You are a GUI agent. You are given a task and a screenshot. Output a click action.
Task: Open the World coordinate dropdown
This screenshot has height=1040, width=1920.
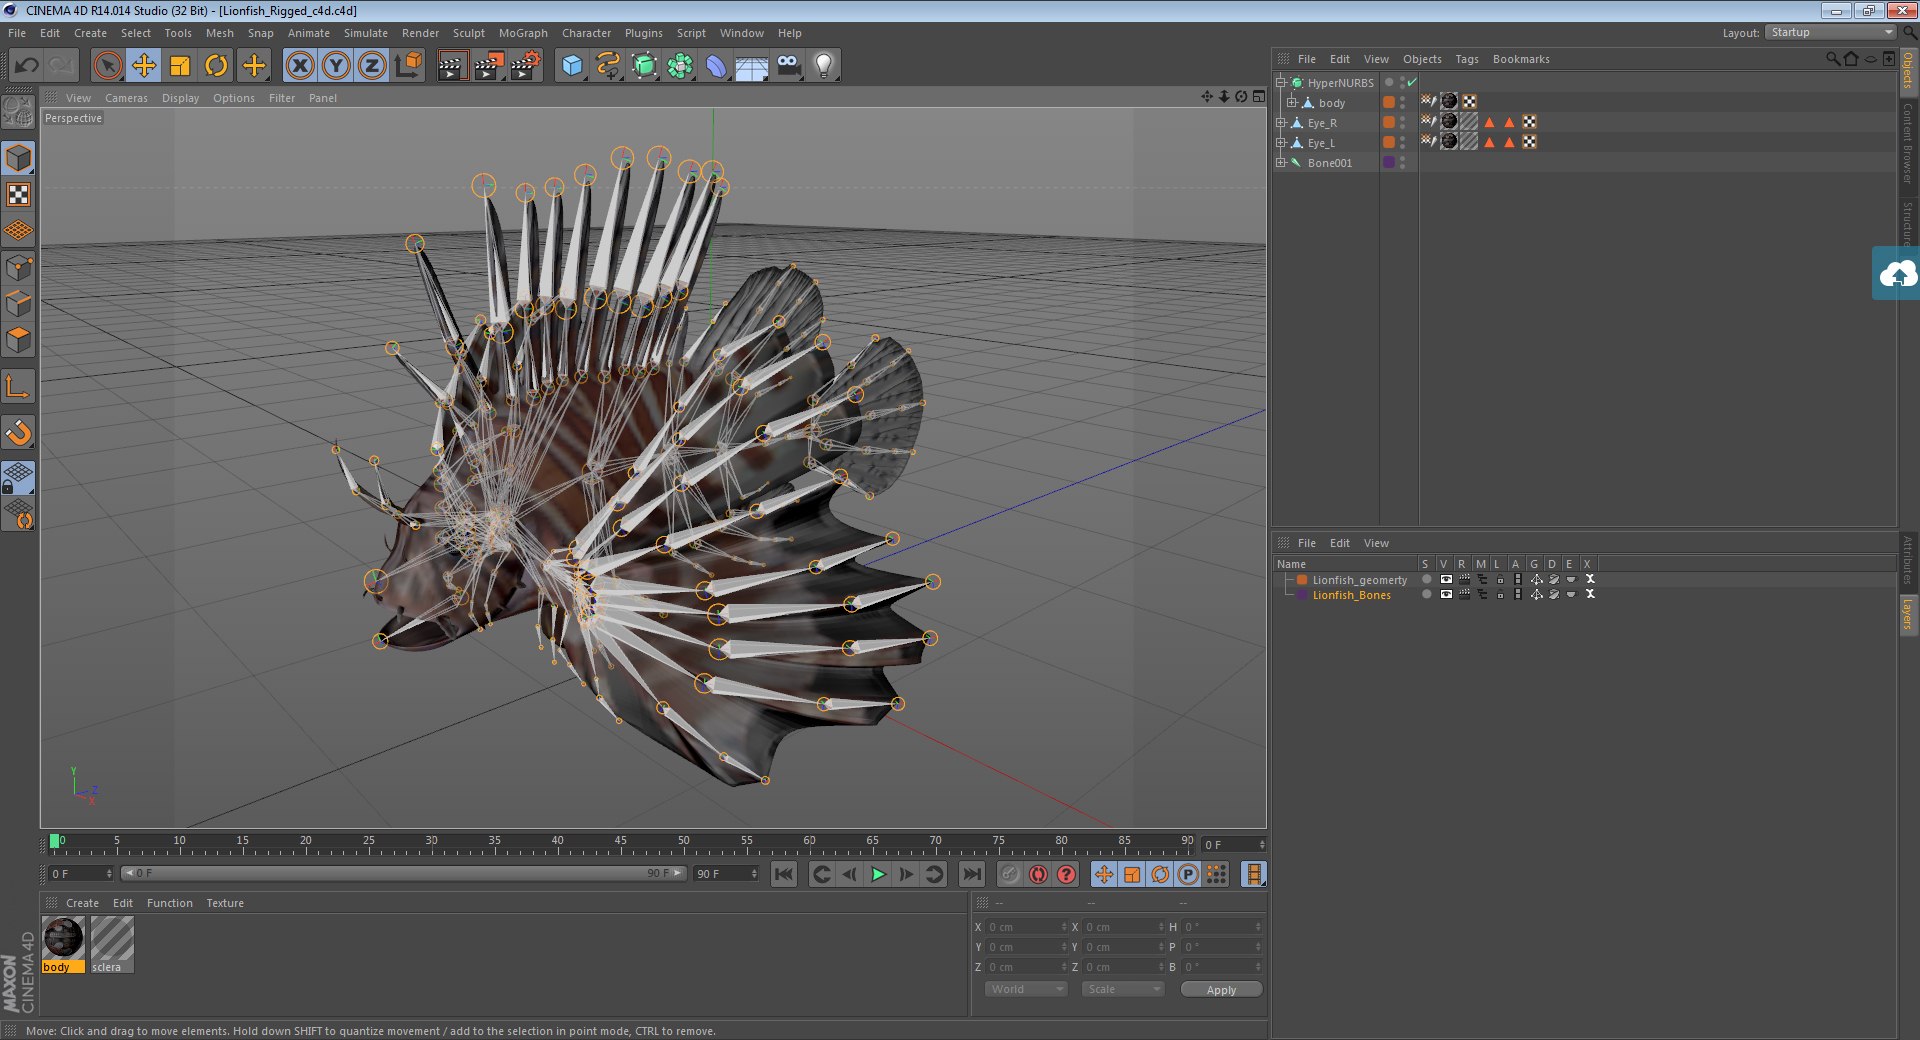click(1026, 989)
